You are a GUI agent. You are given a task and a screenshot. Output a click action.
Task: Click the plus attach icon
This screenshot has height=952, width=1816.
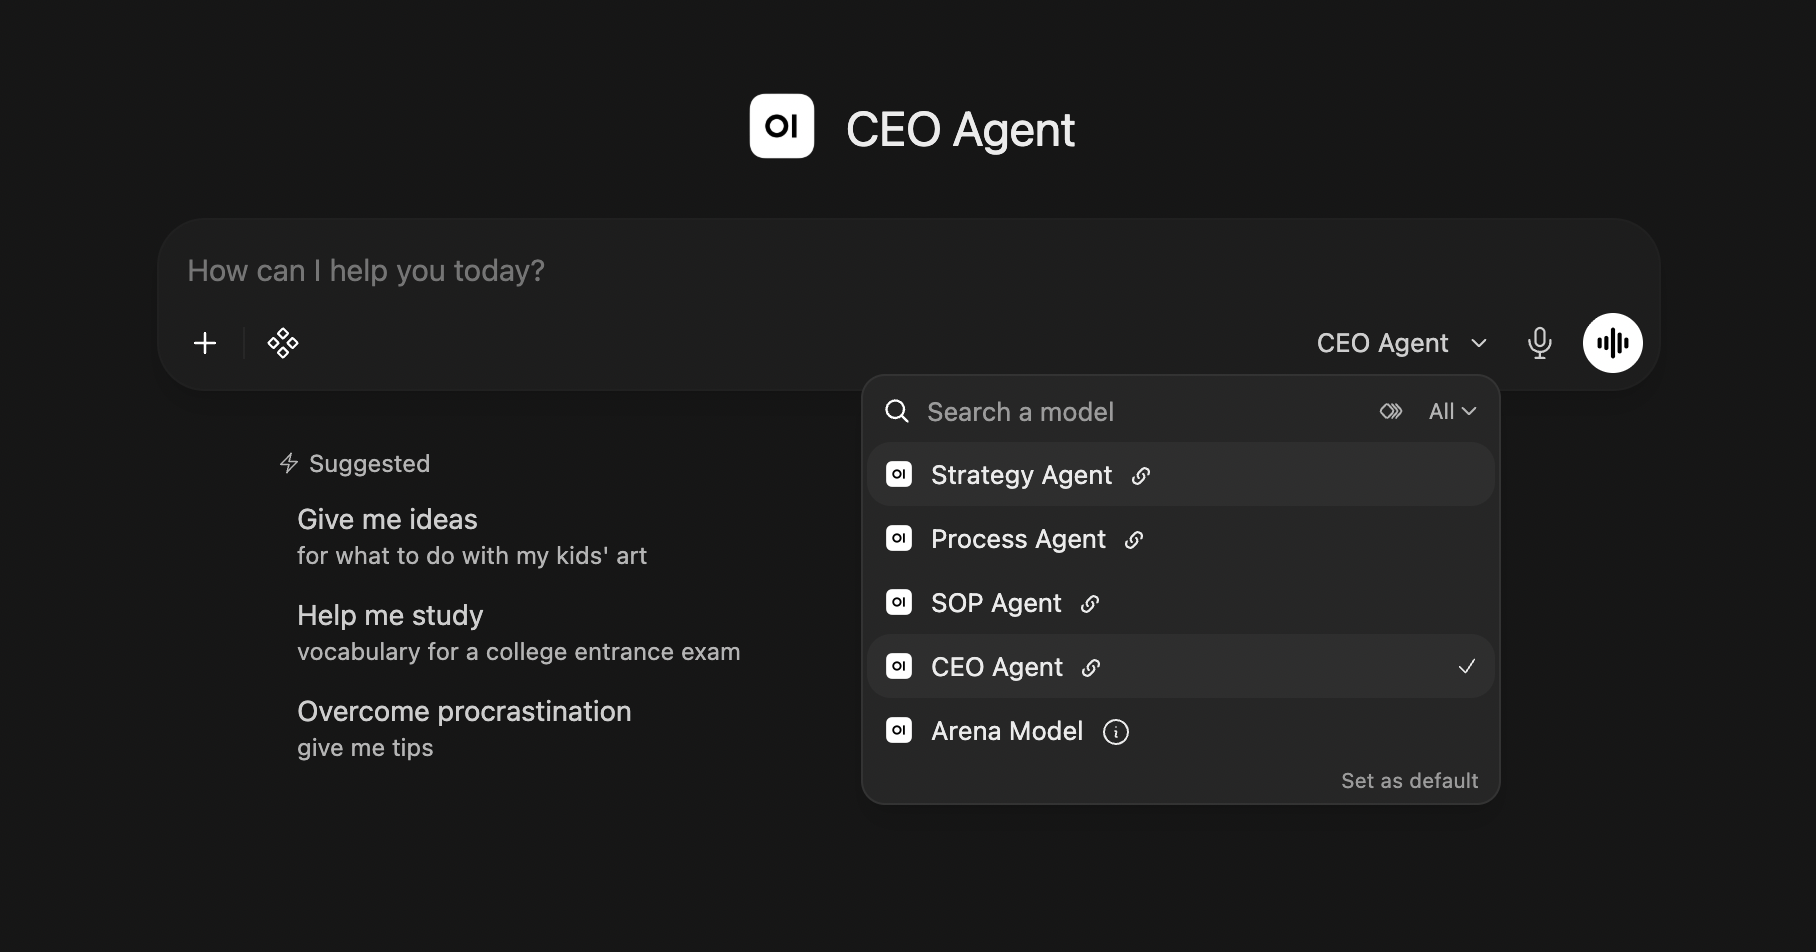(x=205, y=343)
